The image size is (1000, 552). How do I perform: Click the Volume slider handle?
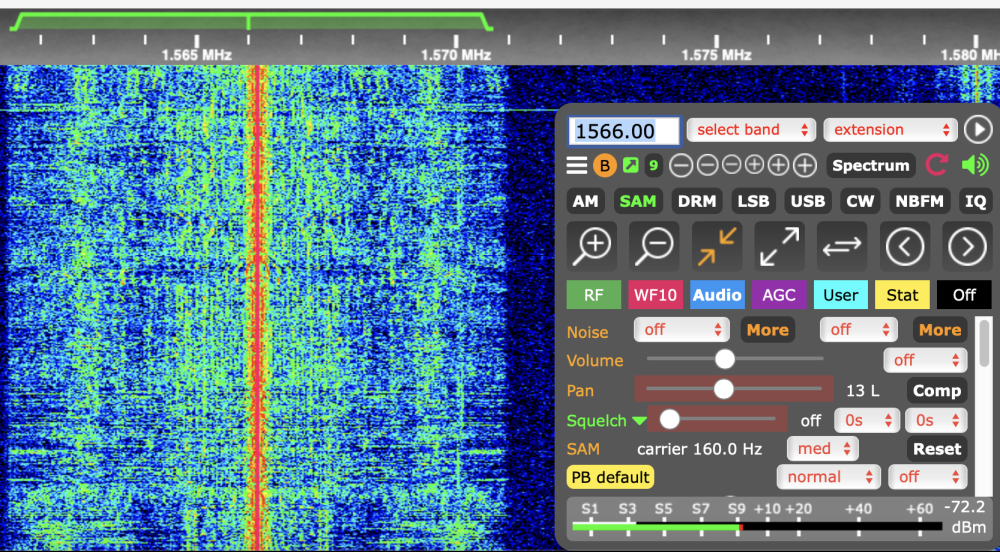[x=725, y=359]
